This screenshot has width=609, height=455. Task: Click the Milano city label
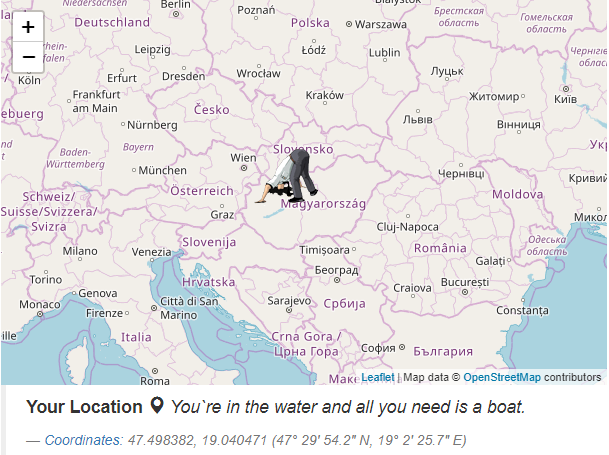80,251
